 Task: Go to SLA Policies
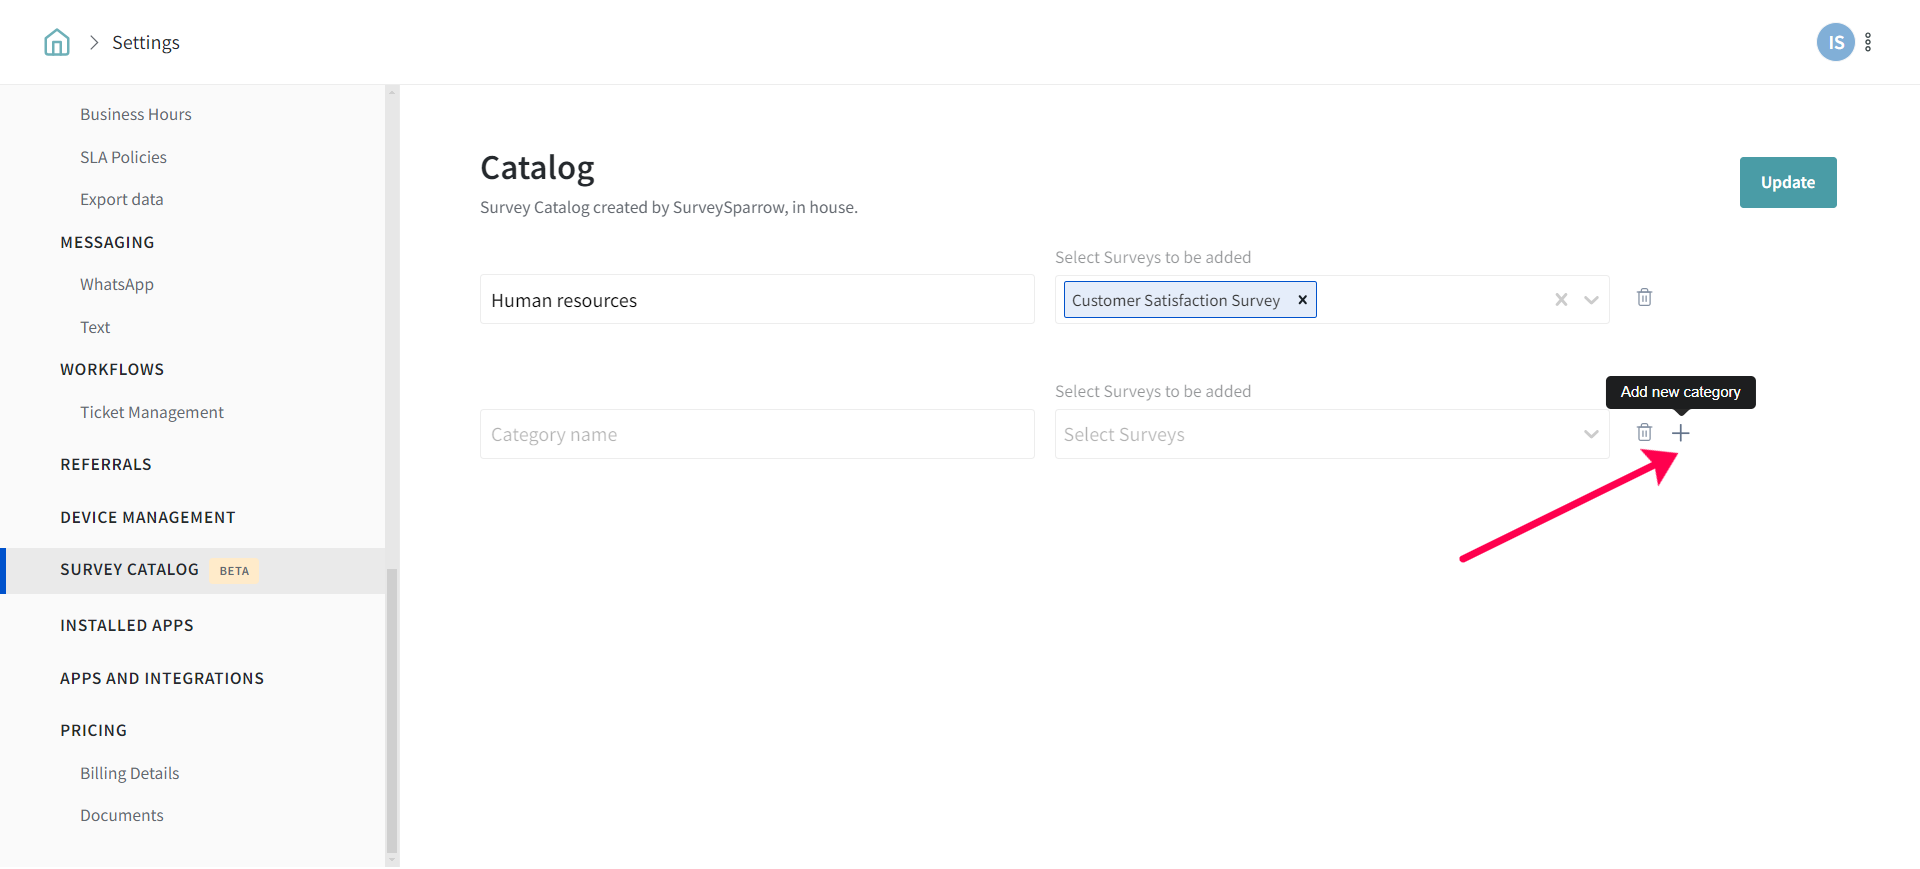[123, 157]
